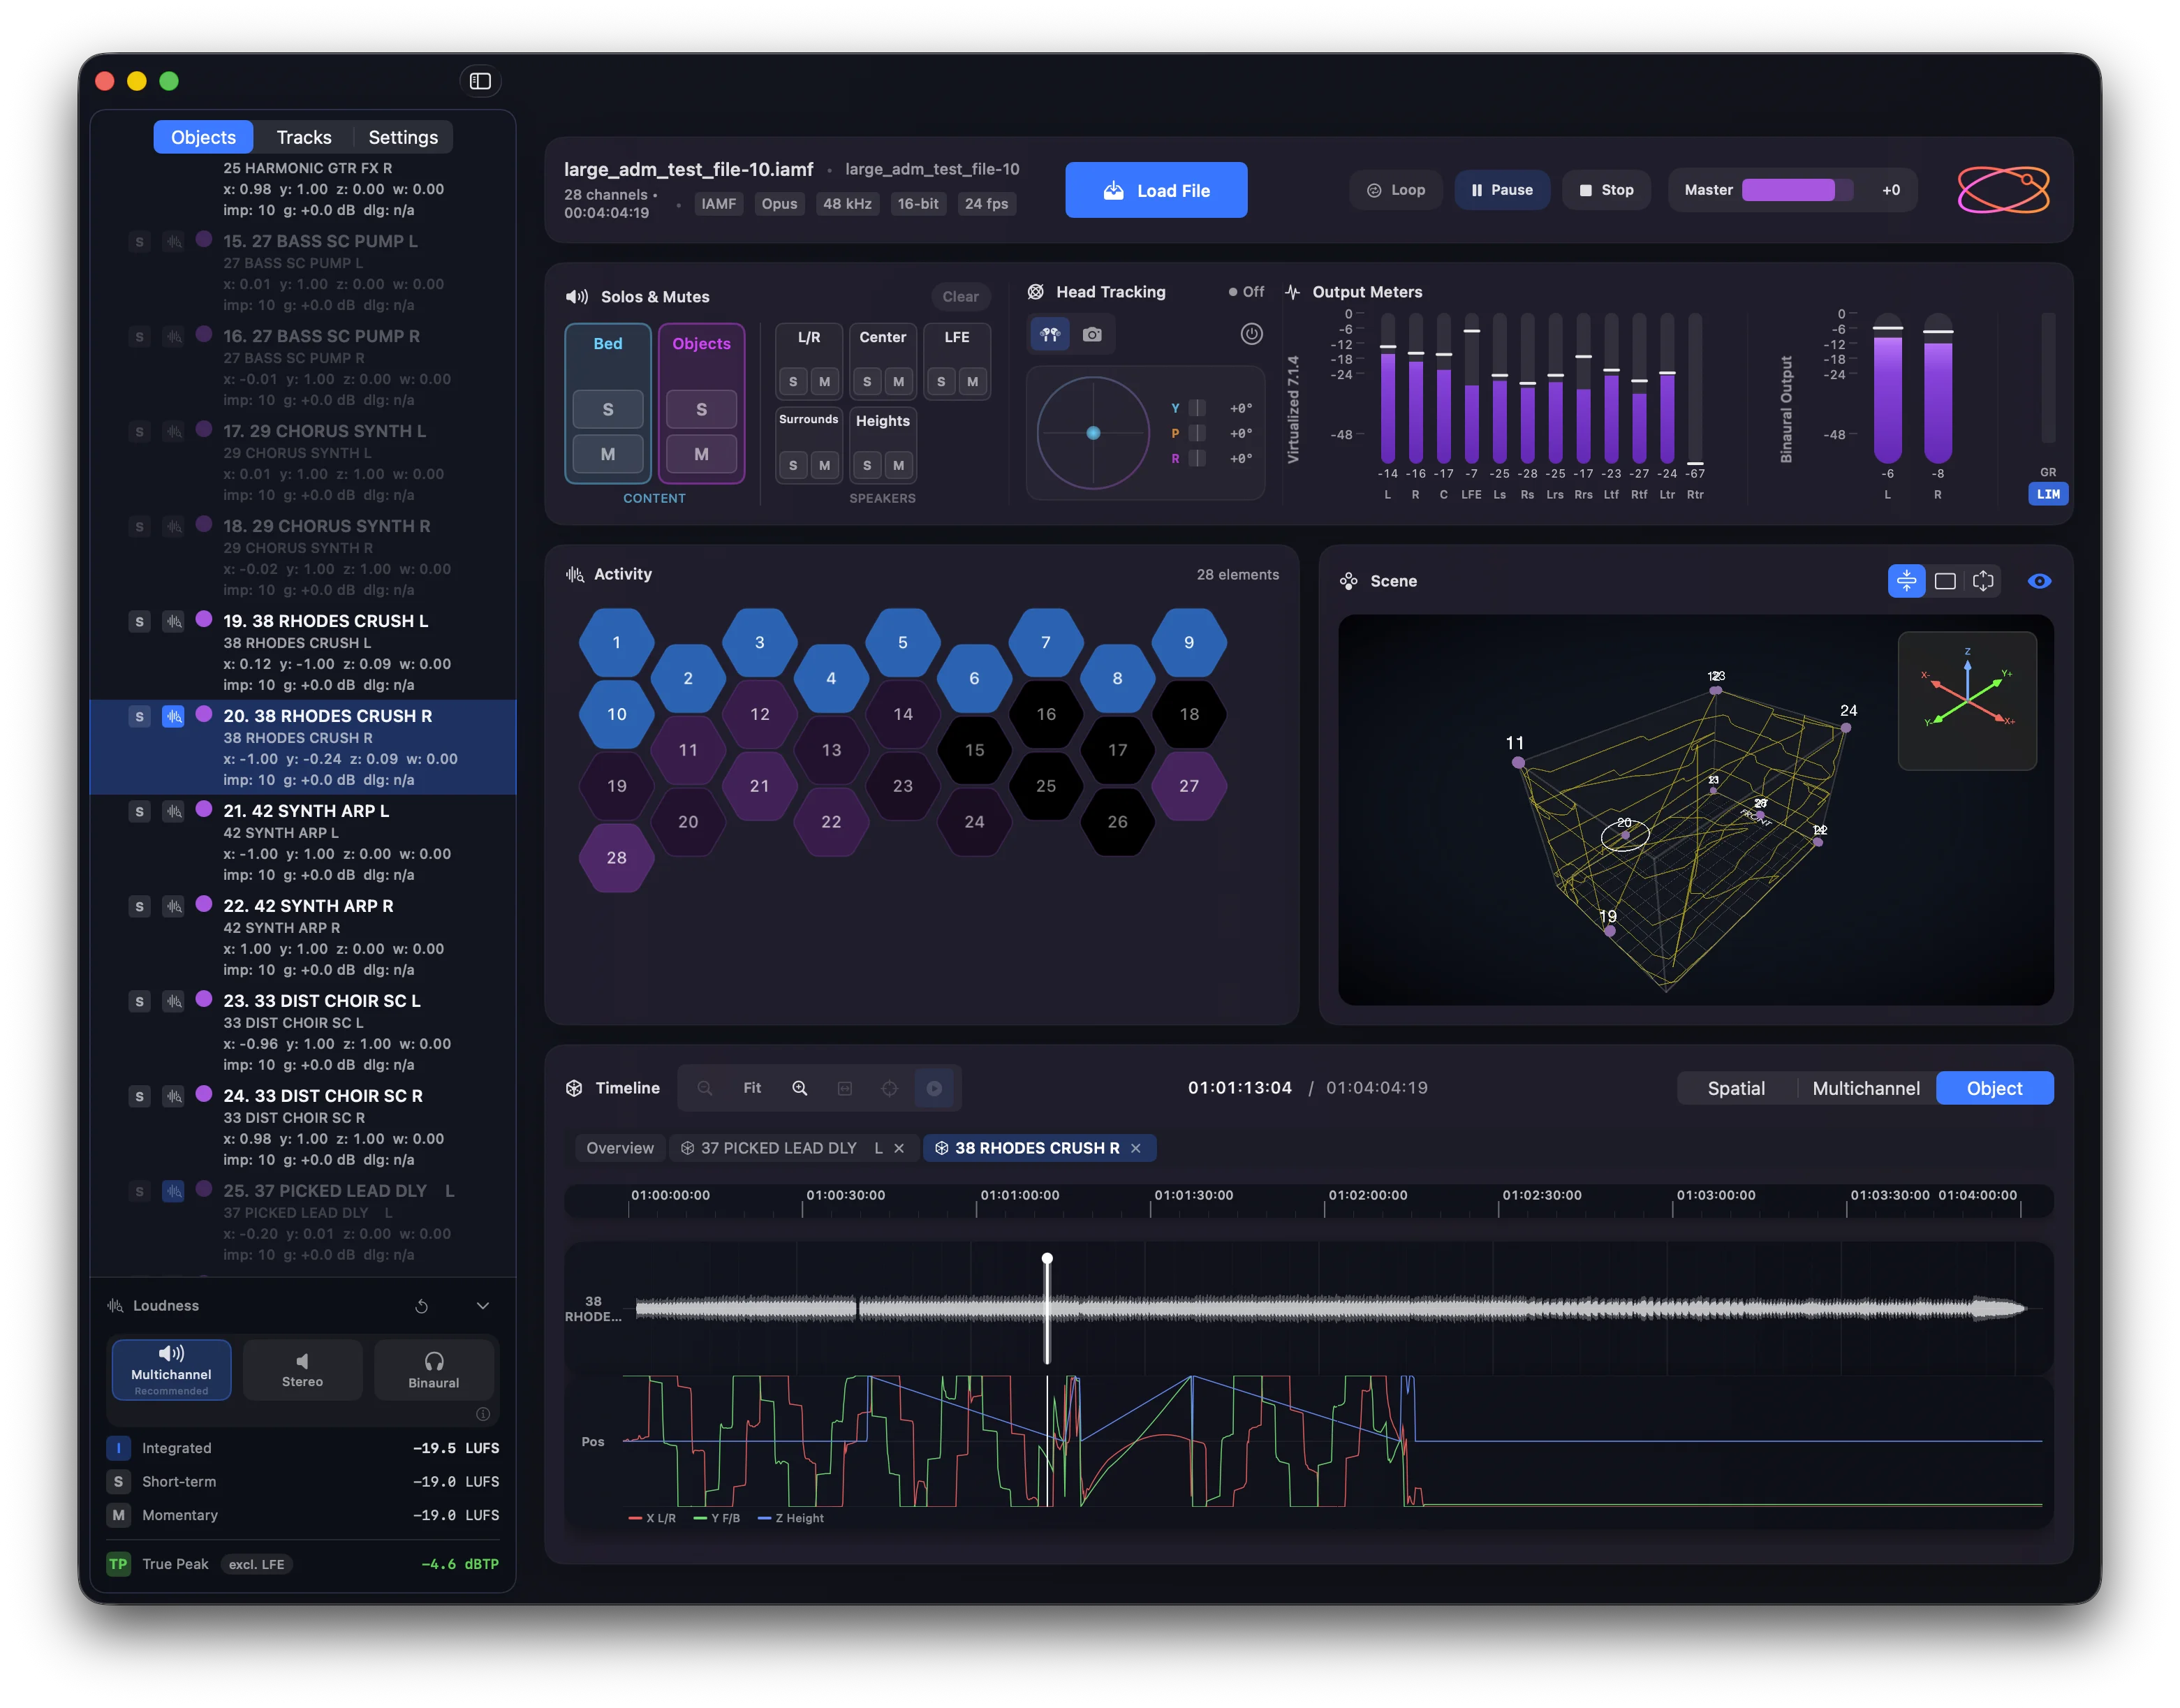Screen dimensions: 2180x1708
Task: Click the Loop playback option
Action: 1395,189
